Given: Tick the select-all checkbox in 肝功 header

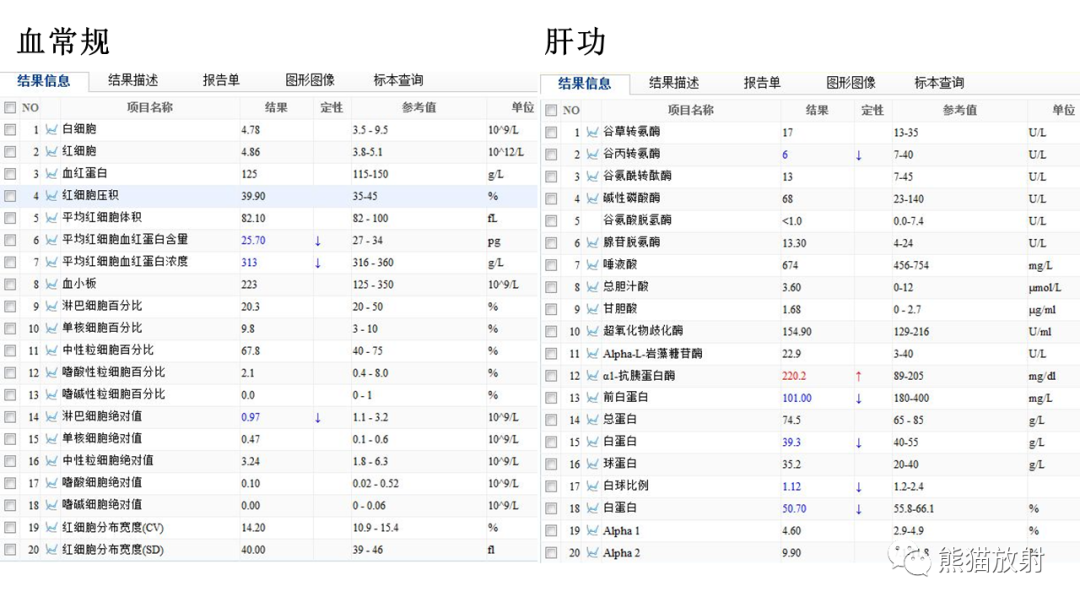Looking at the screenshot, I should point(551,110).
